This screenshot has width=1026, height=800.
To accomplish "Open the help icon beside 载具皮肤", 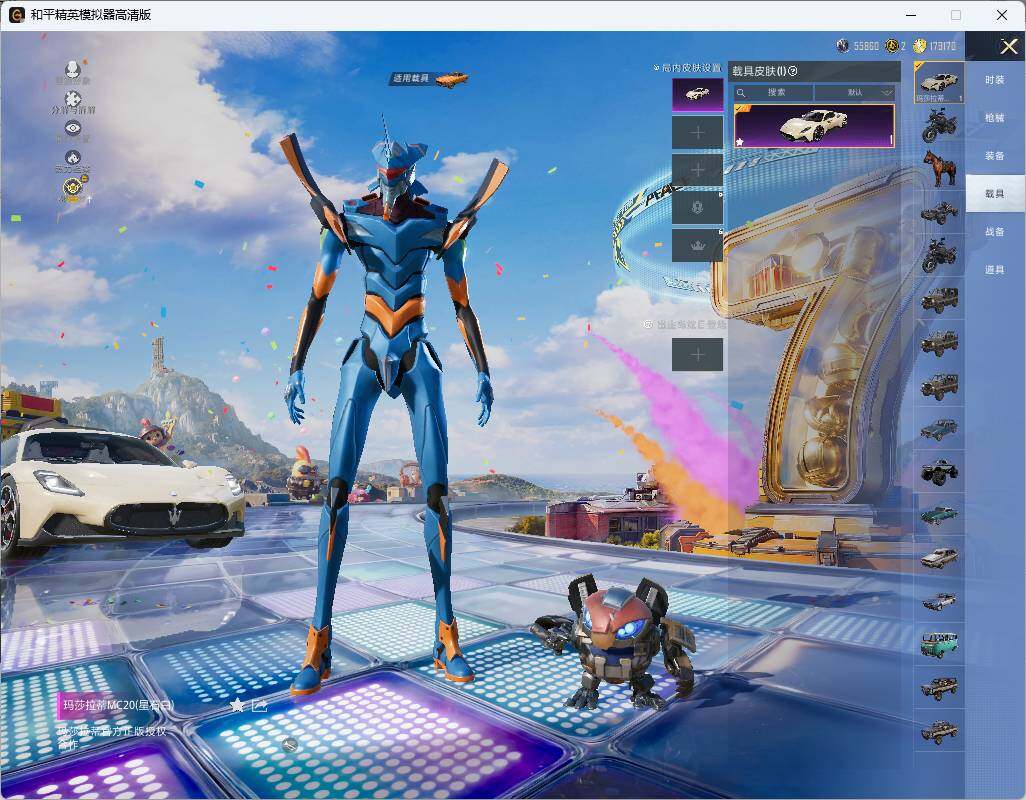I will [793, 71].
